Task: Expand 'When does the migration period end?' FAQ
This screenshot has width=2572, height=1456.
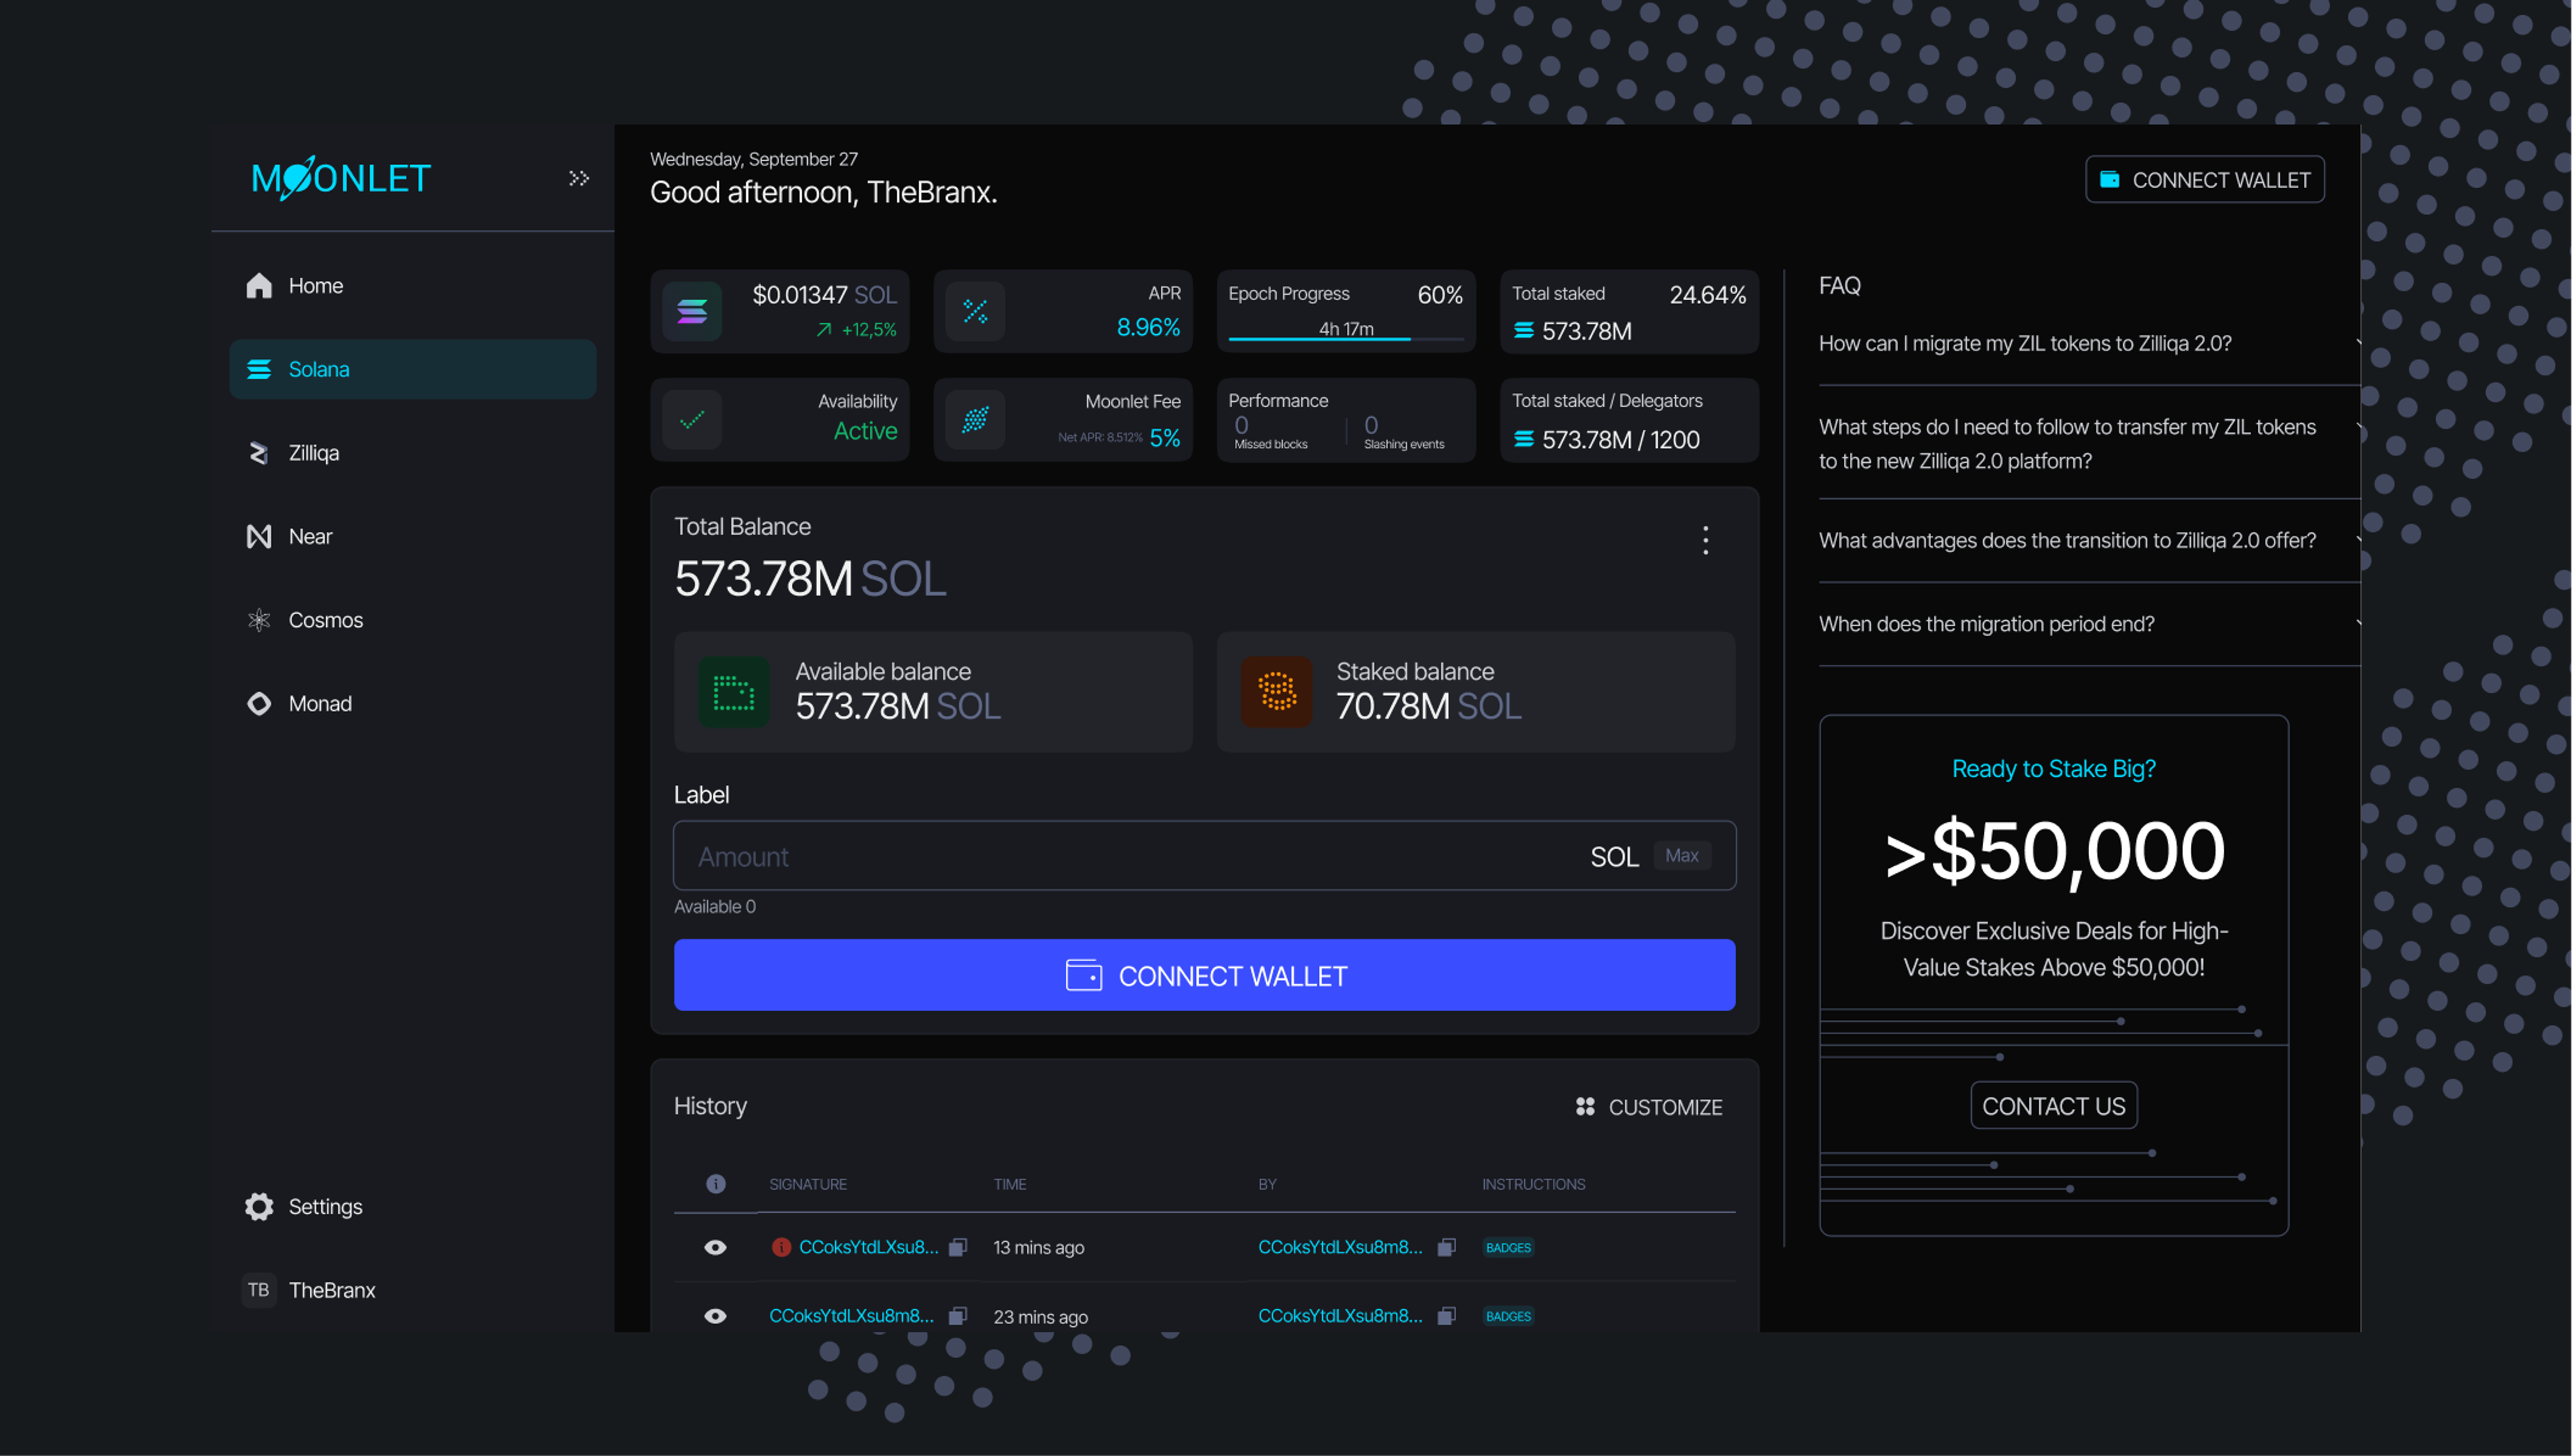Action: click(x=2089, y=624)
